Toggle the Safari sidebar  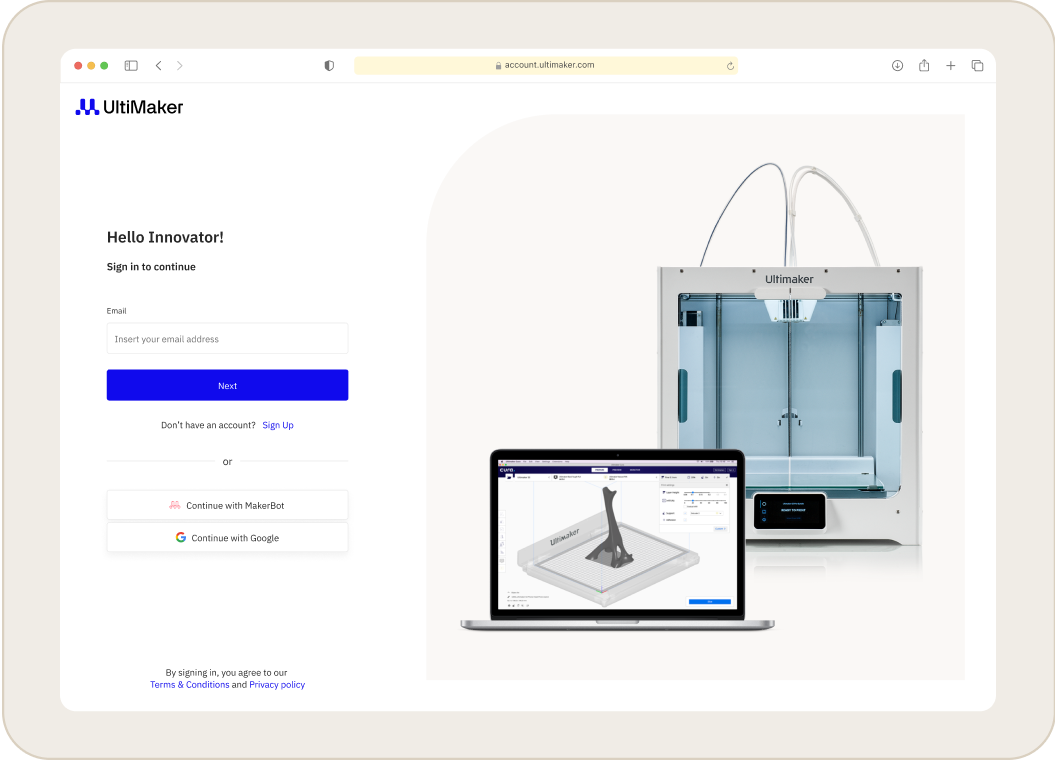[x=130, y=65]
